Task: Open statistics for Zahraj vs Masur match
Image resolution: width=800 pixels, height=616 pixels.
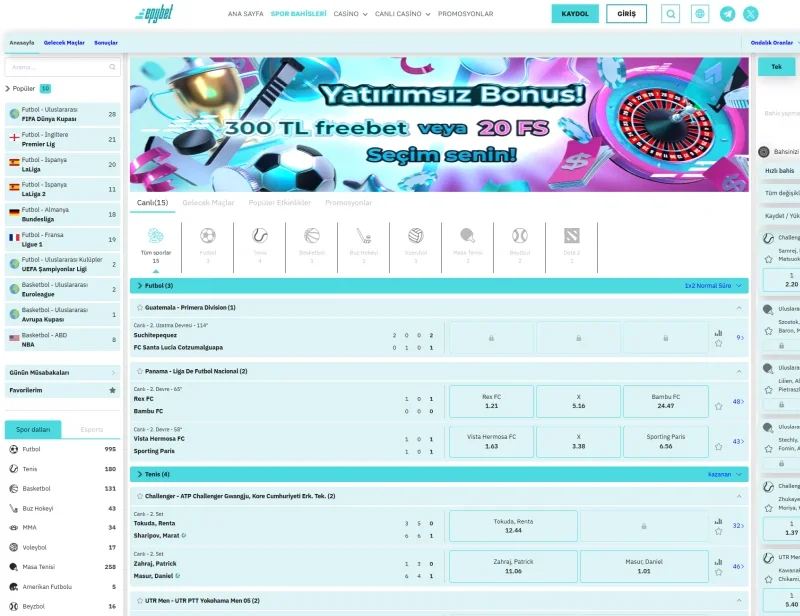Action: click(x=718, y=561)
